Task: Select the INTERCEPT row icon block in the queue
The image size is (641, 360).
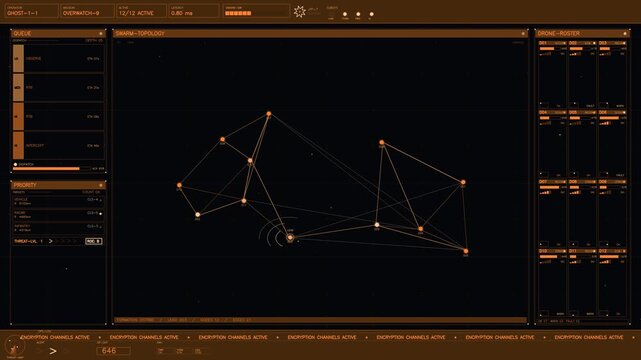Action: [18, 145]
